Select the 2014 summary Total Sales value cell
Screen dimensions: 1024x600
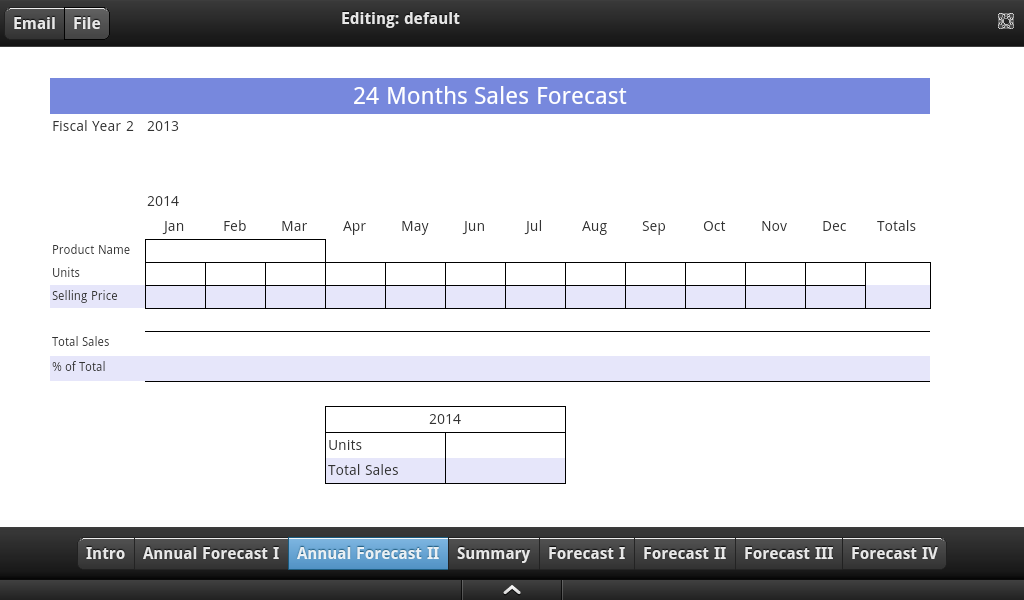click(x=505, y=471)
